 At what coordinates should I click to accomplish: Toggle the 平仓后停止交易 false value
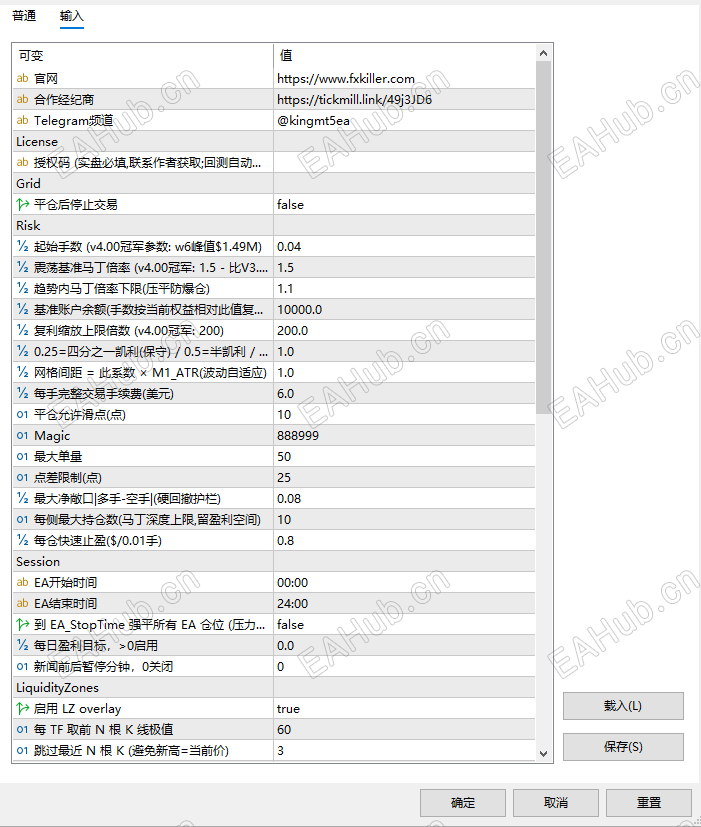[404, 205]
